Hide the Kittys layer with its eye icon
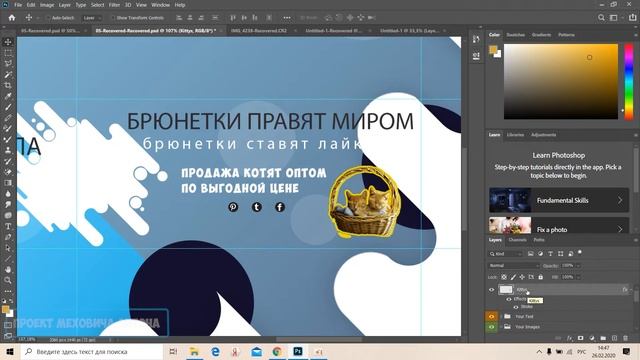 tap(491, 290)
